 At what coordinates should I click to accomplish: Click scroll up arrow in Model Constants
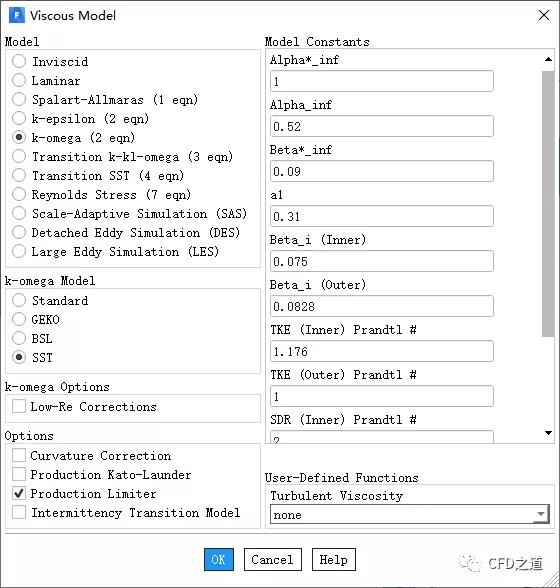pyautogui.click(x=548, y=59)
